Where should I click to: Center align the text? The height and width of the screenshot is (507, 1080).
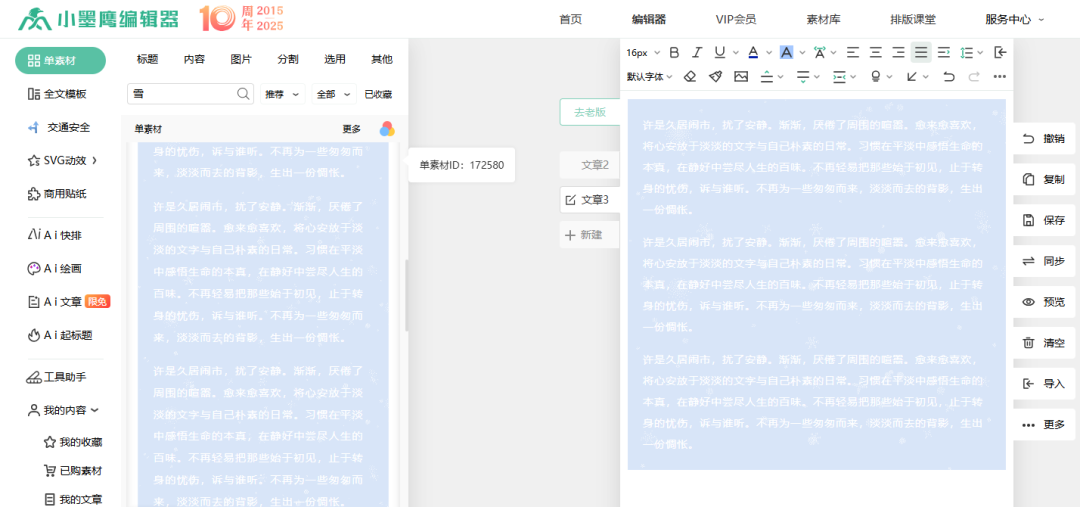tap(875, 52)
